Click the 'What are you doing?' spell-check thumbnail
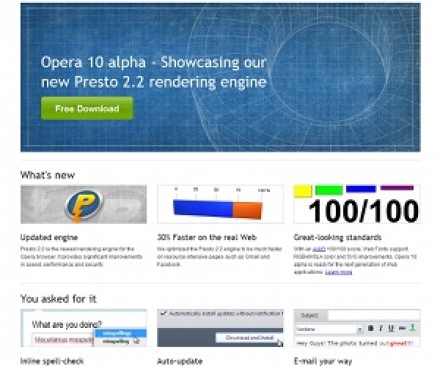Screen dimensions: 440x366 (84, 328)
